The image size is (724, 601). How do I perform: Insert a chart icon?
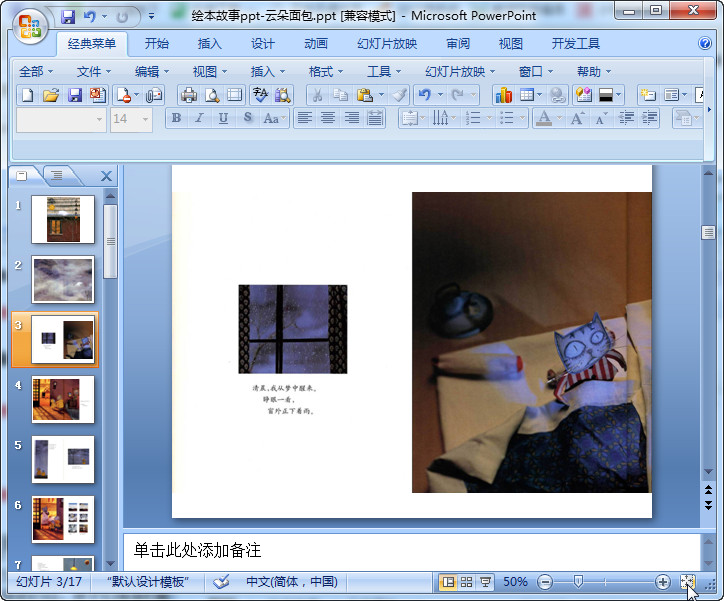click(x=503, y=95)
